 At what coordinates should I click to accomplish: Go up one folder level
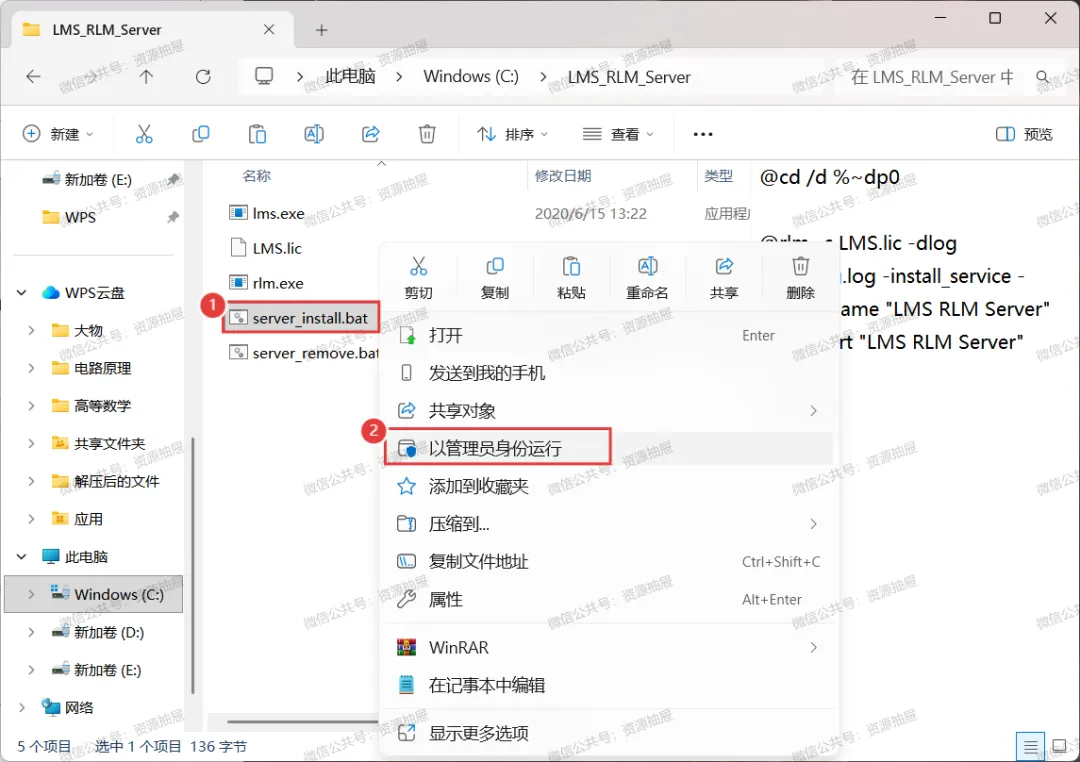pos(146,76)
